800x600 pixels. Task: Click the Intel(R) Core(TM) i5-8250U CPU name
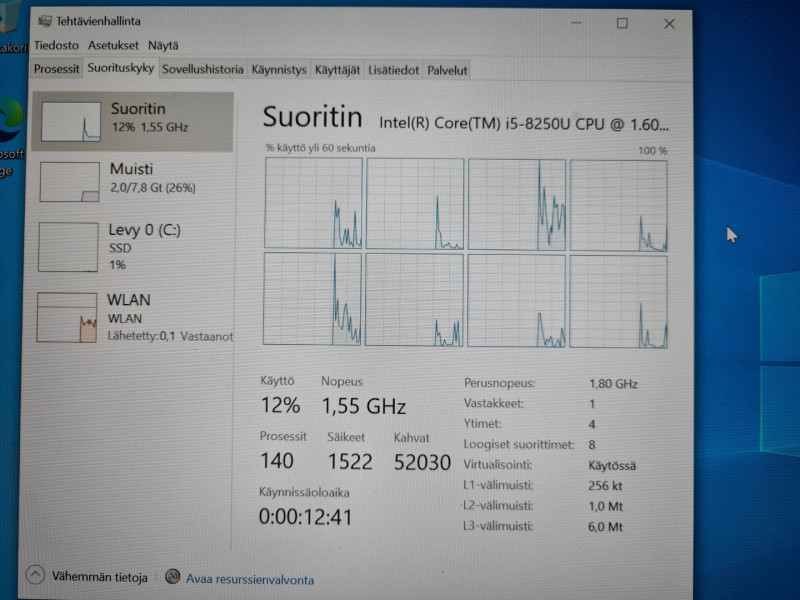pyautogui.click(x=524, y=124)
